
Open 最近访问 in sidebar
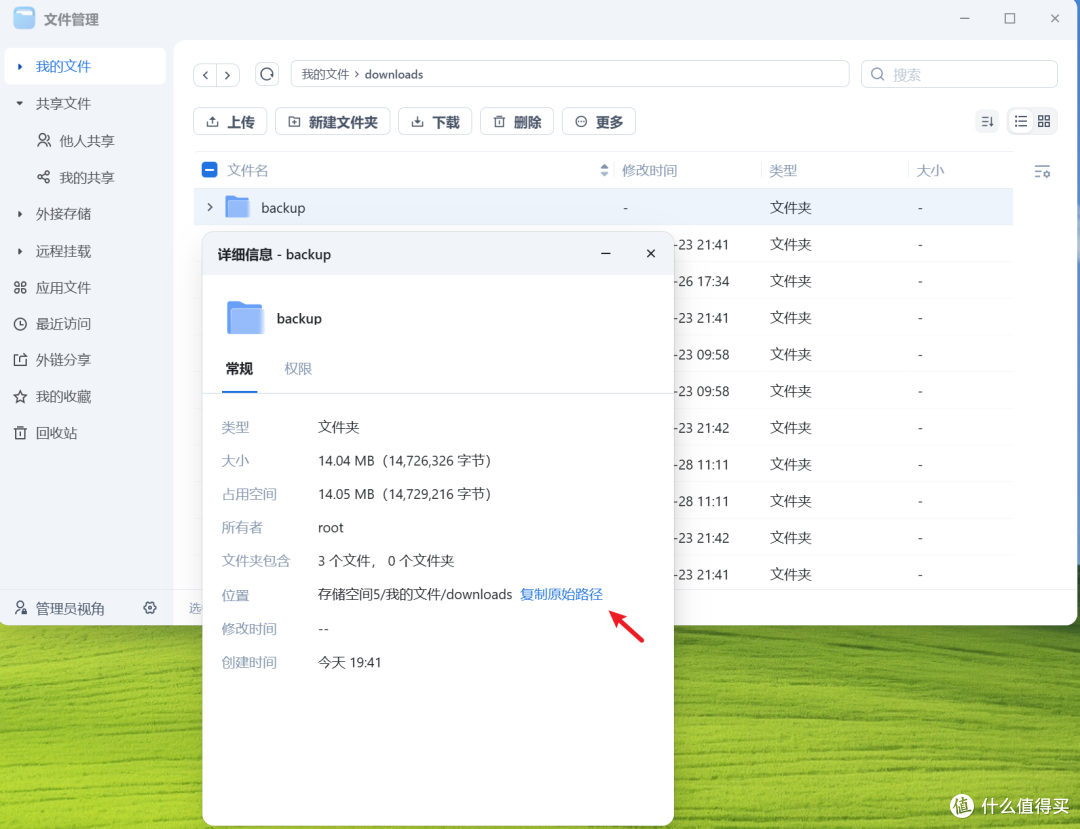(x=52, y=324)
